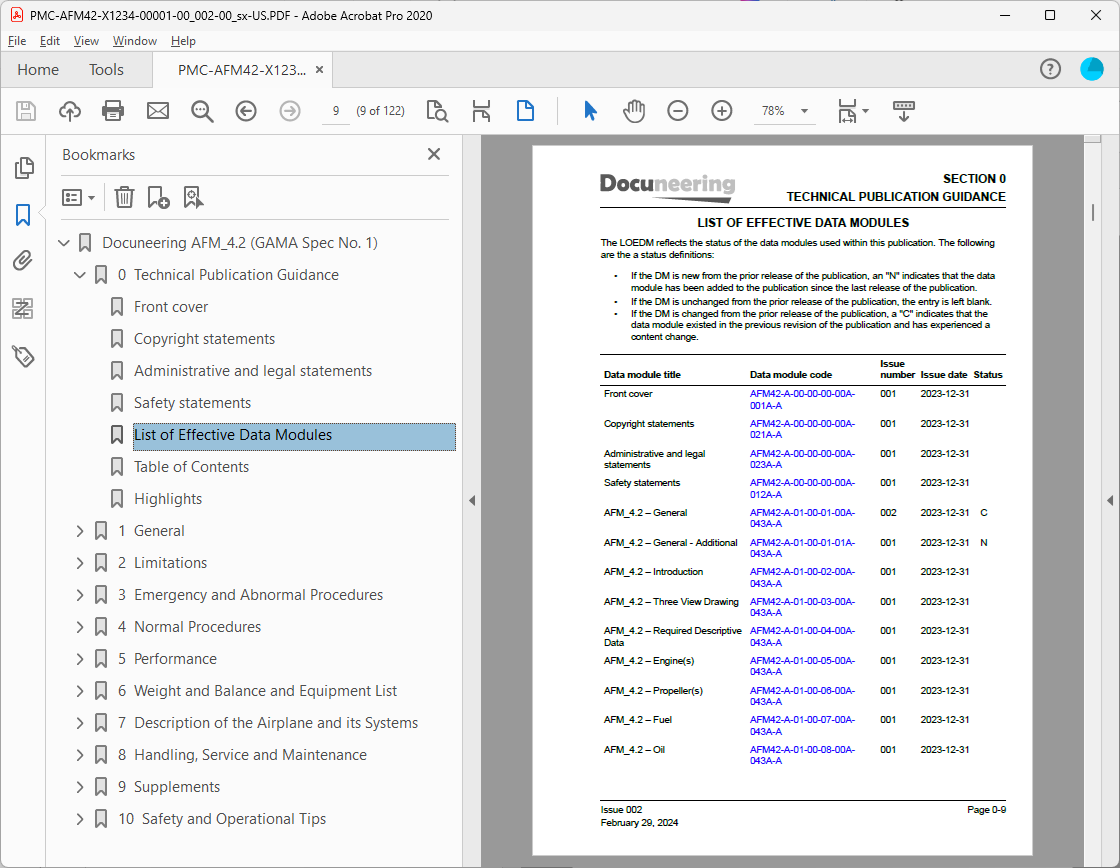Toggle the Bookmarks panel icon

coord(23,214)
